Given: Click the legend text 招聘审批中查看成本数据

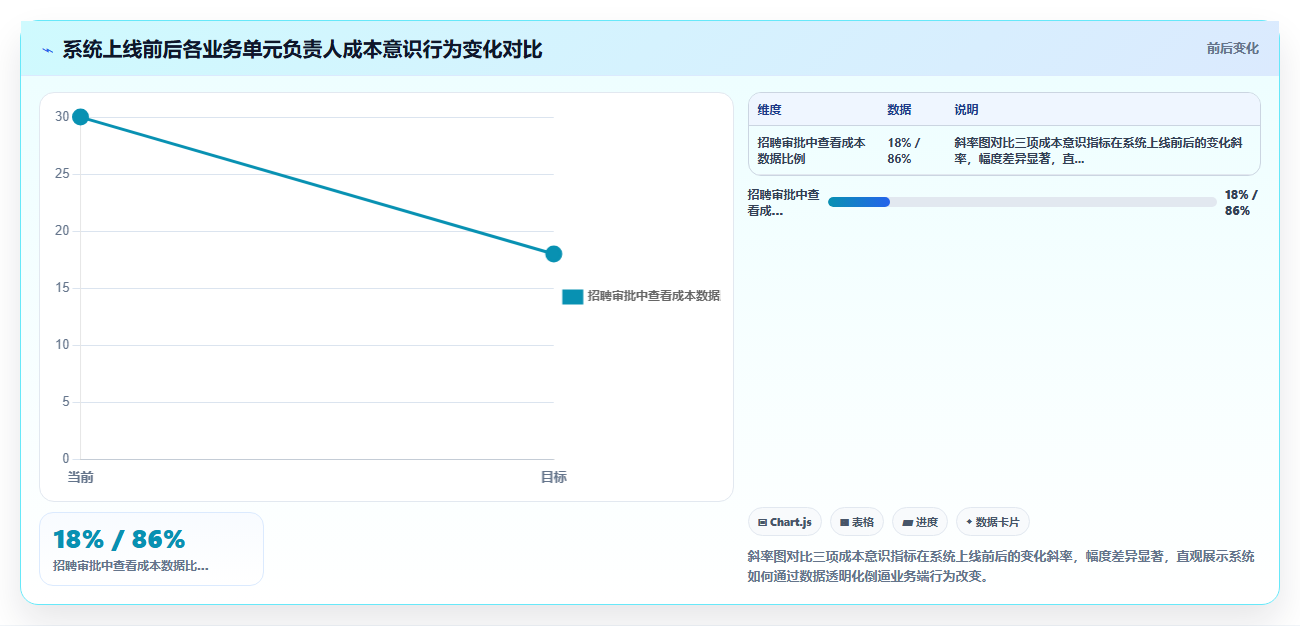Looking at the screenshot, I should (654, 296).
